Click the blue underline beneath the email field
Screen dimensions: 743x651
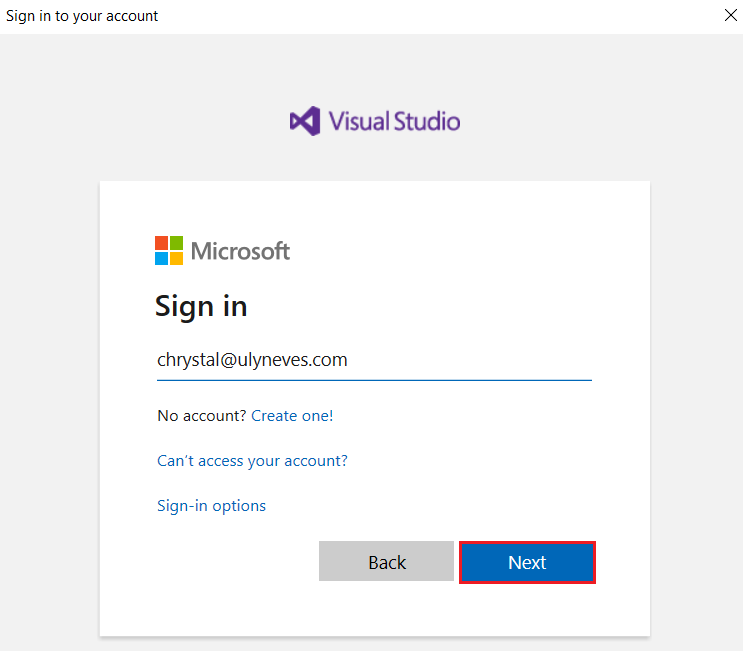coord(374,380)
